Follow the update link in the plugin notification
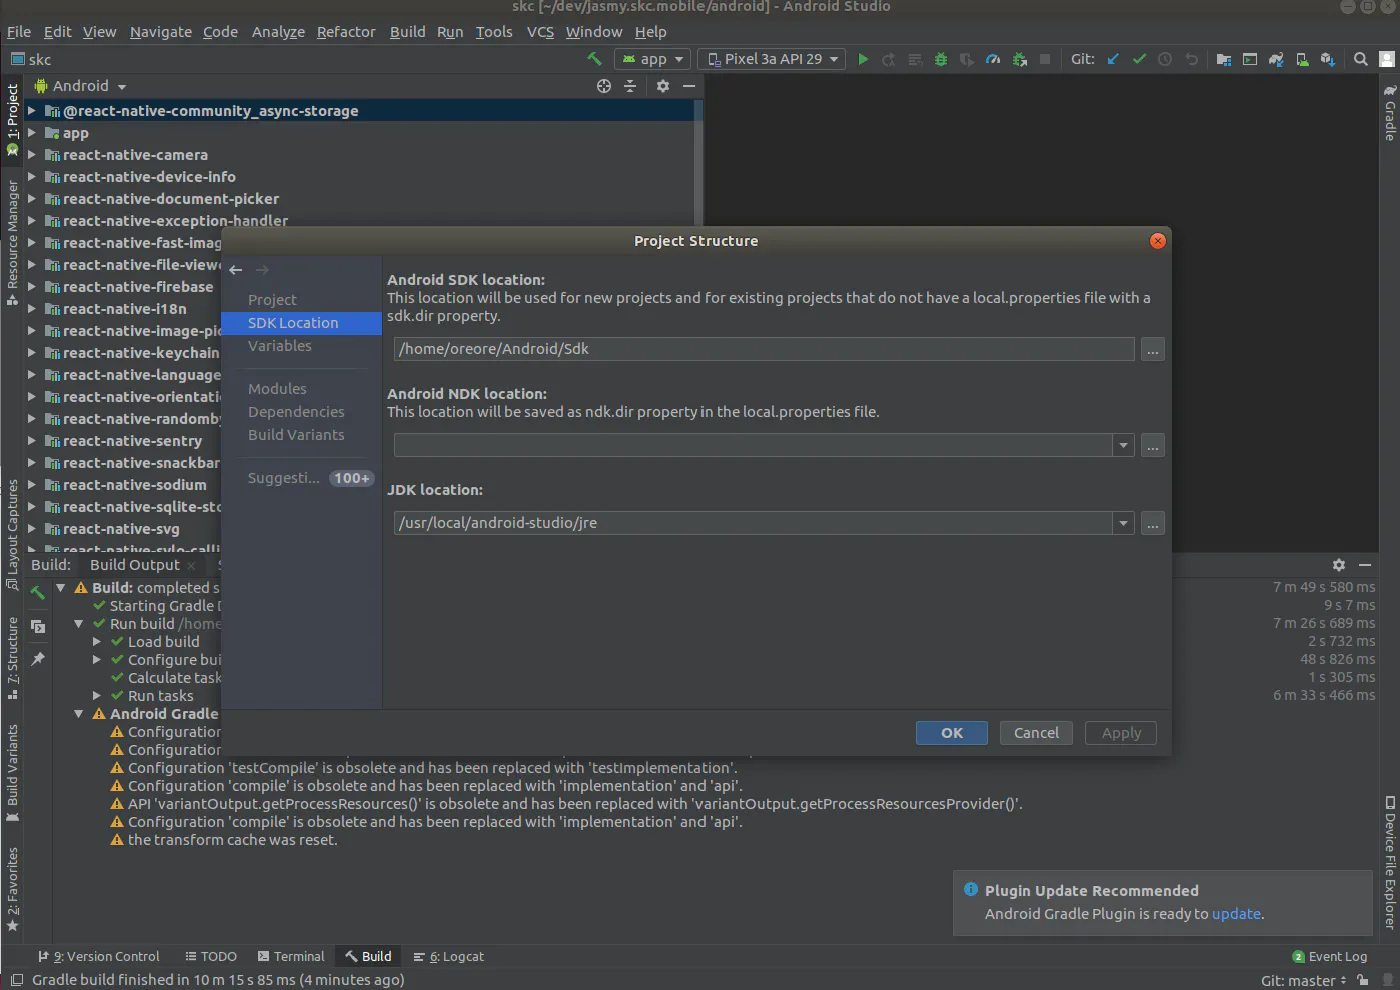This screenshot has width=1400, height=990. tap(1236, 914)
